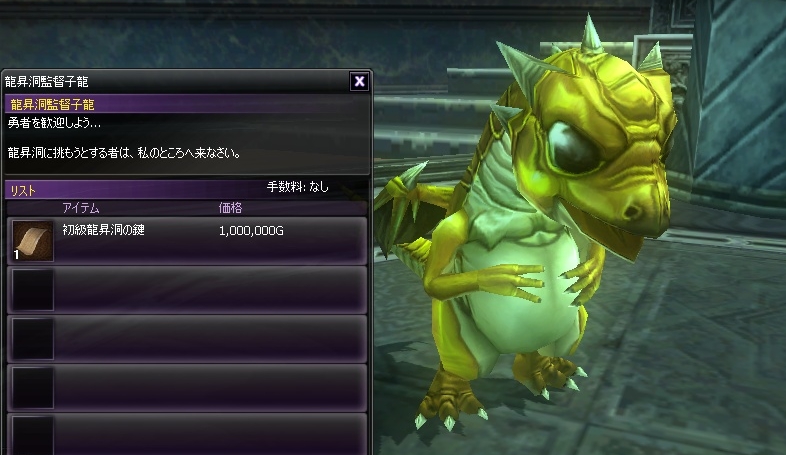The width and height of the screenshot is (786, 455).
Task: Click the 初級龍昇洞の鍵 item name
Action: [103, 230]
